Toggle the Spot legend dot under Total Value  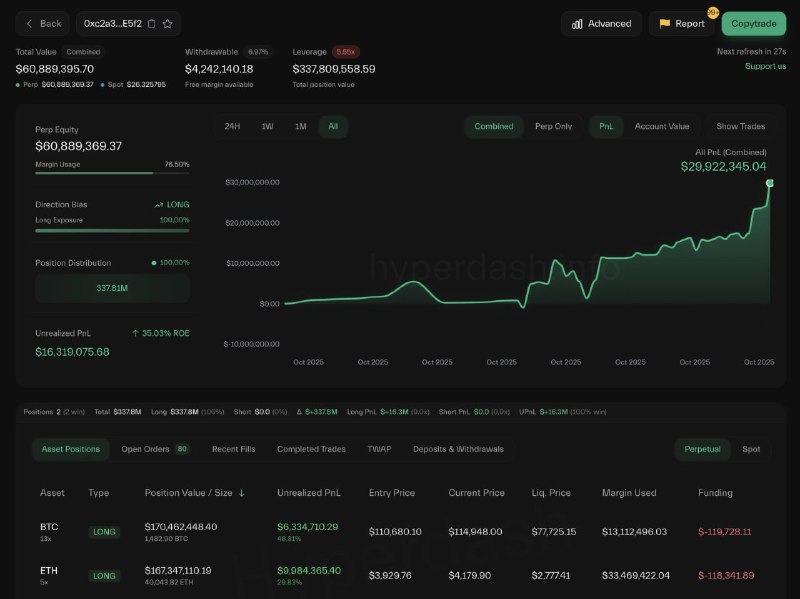click(102, 84)
